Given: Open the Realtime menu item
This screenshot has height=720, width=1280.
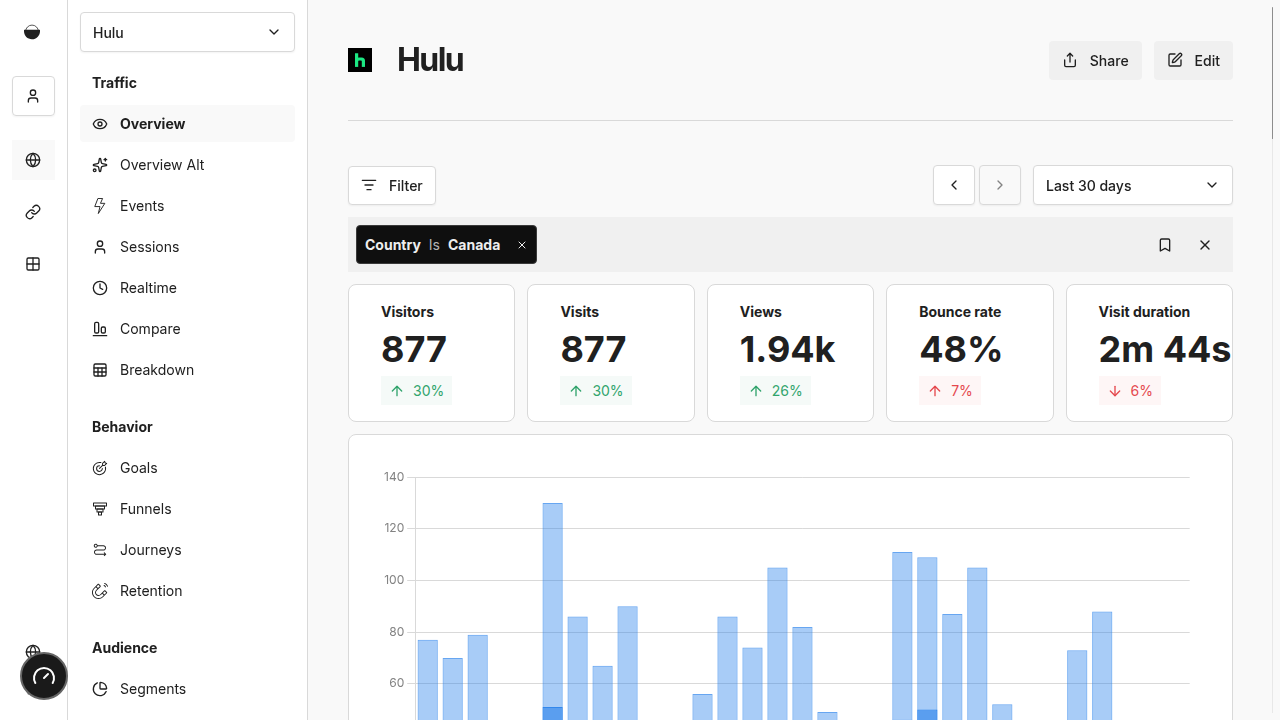Looking at the screenshot, I should tap(148, 288).
